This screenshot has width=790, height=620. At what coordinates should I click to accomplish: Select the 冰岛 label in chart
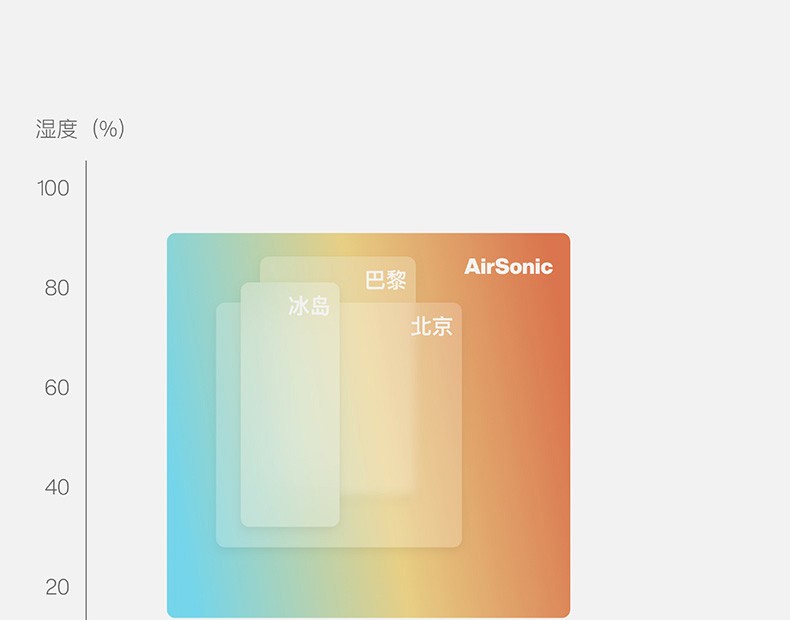click(309, 306)
